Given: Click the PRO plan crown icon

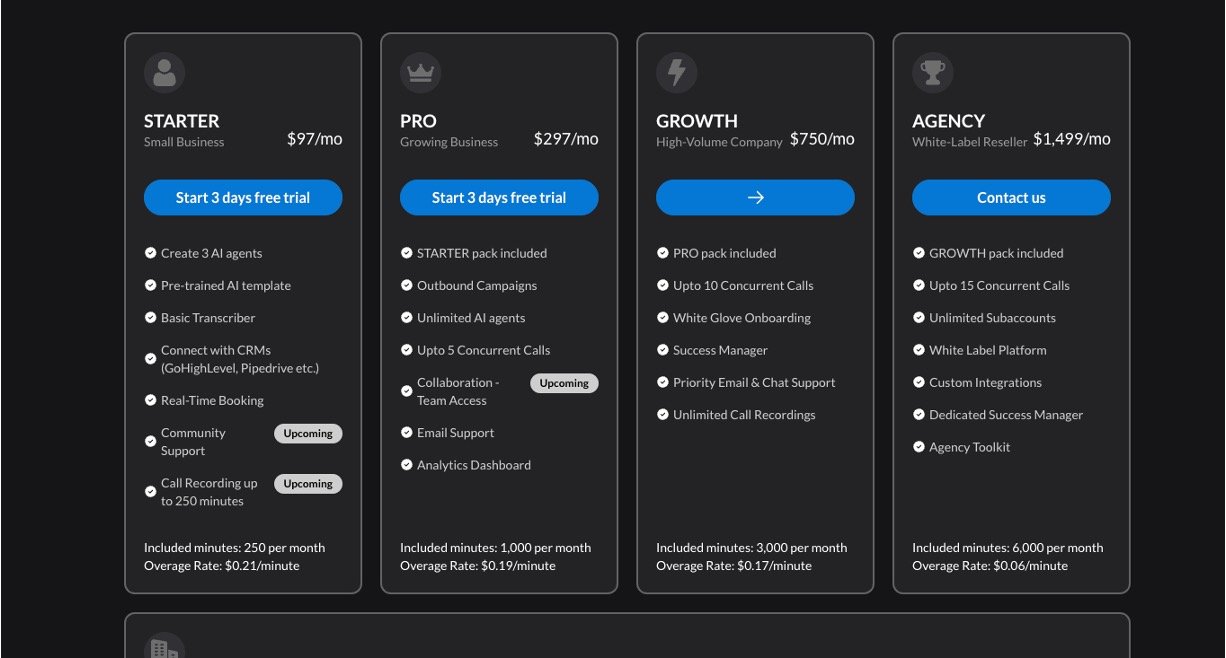Looking at the screenshot, I should click(421, 73).
